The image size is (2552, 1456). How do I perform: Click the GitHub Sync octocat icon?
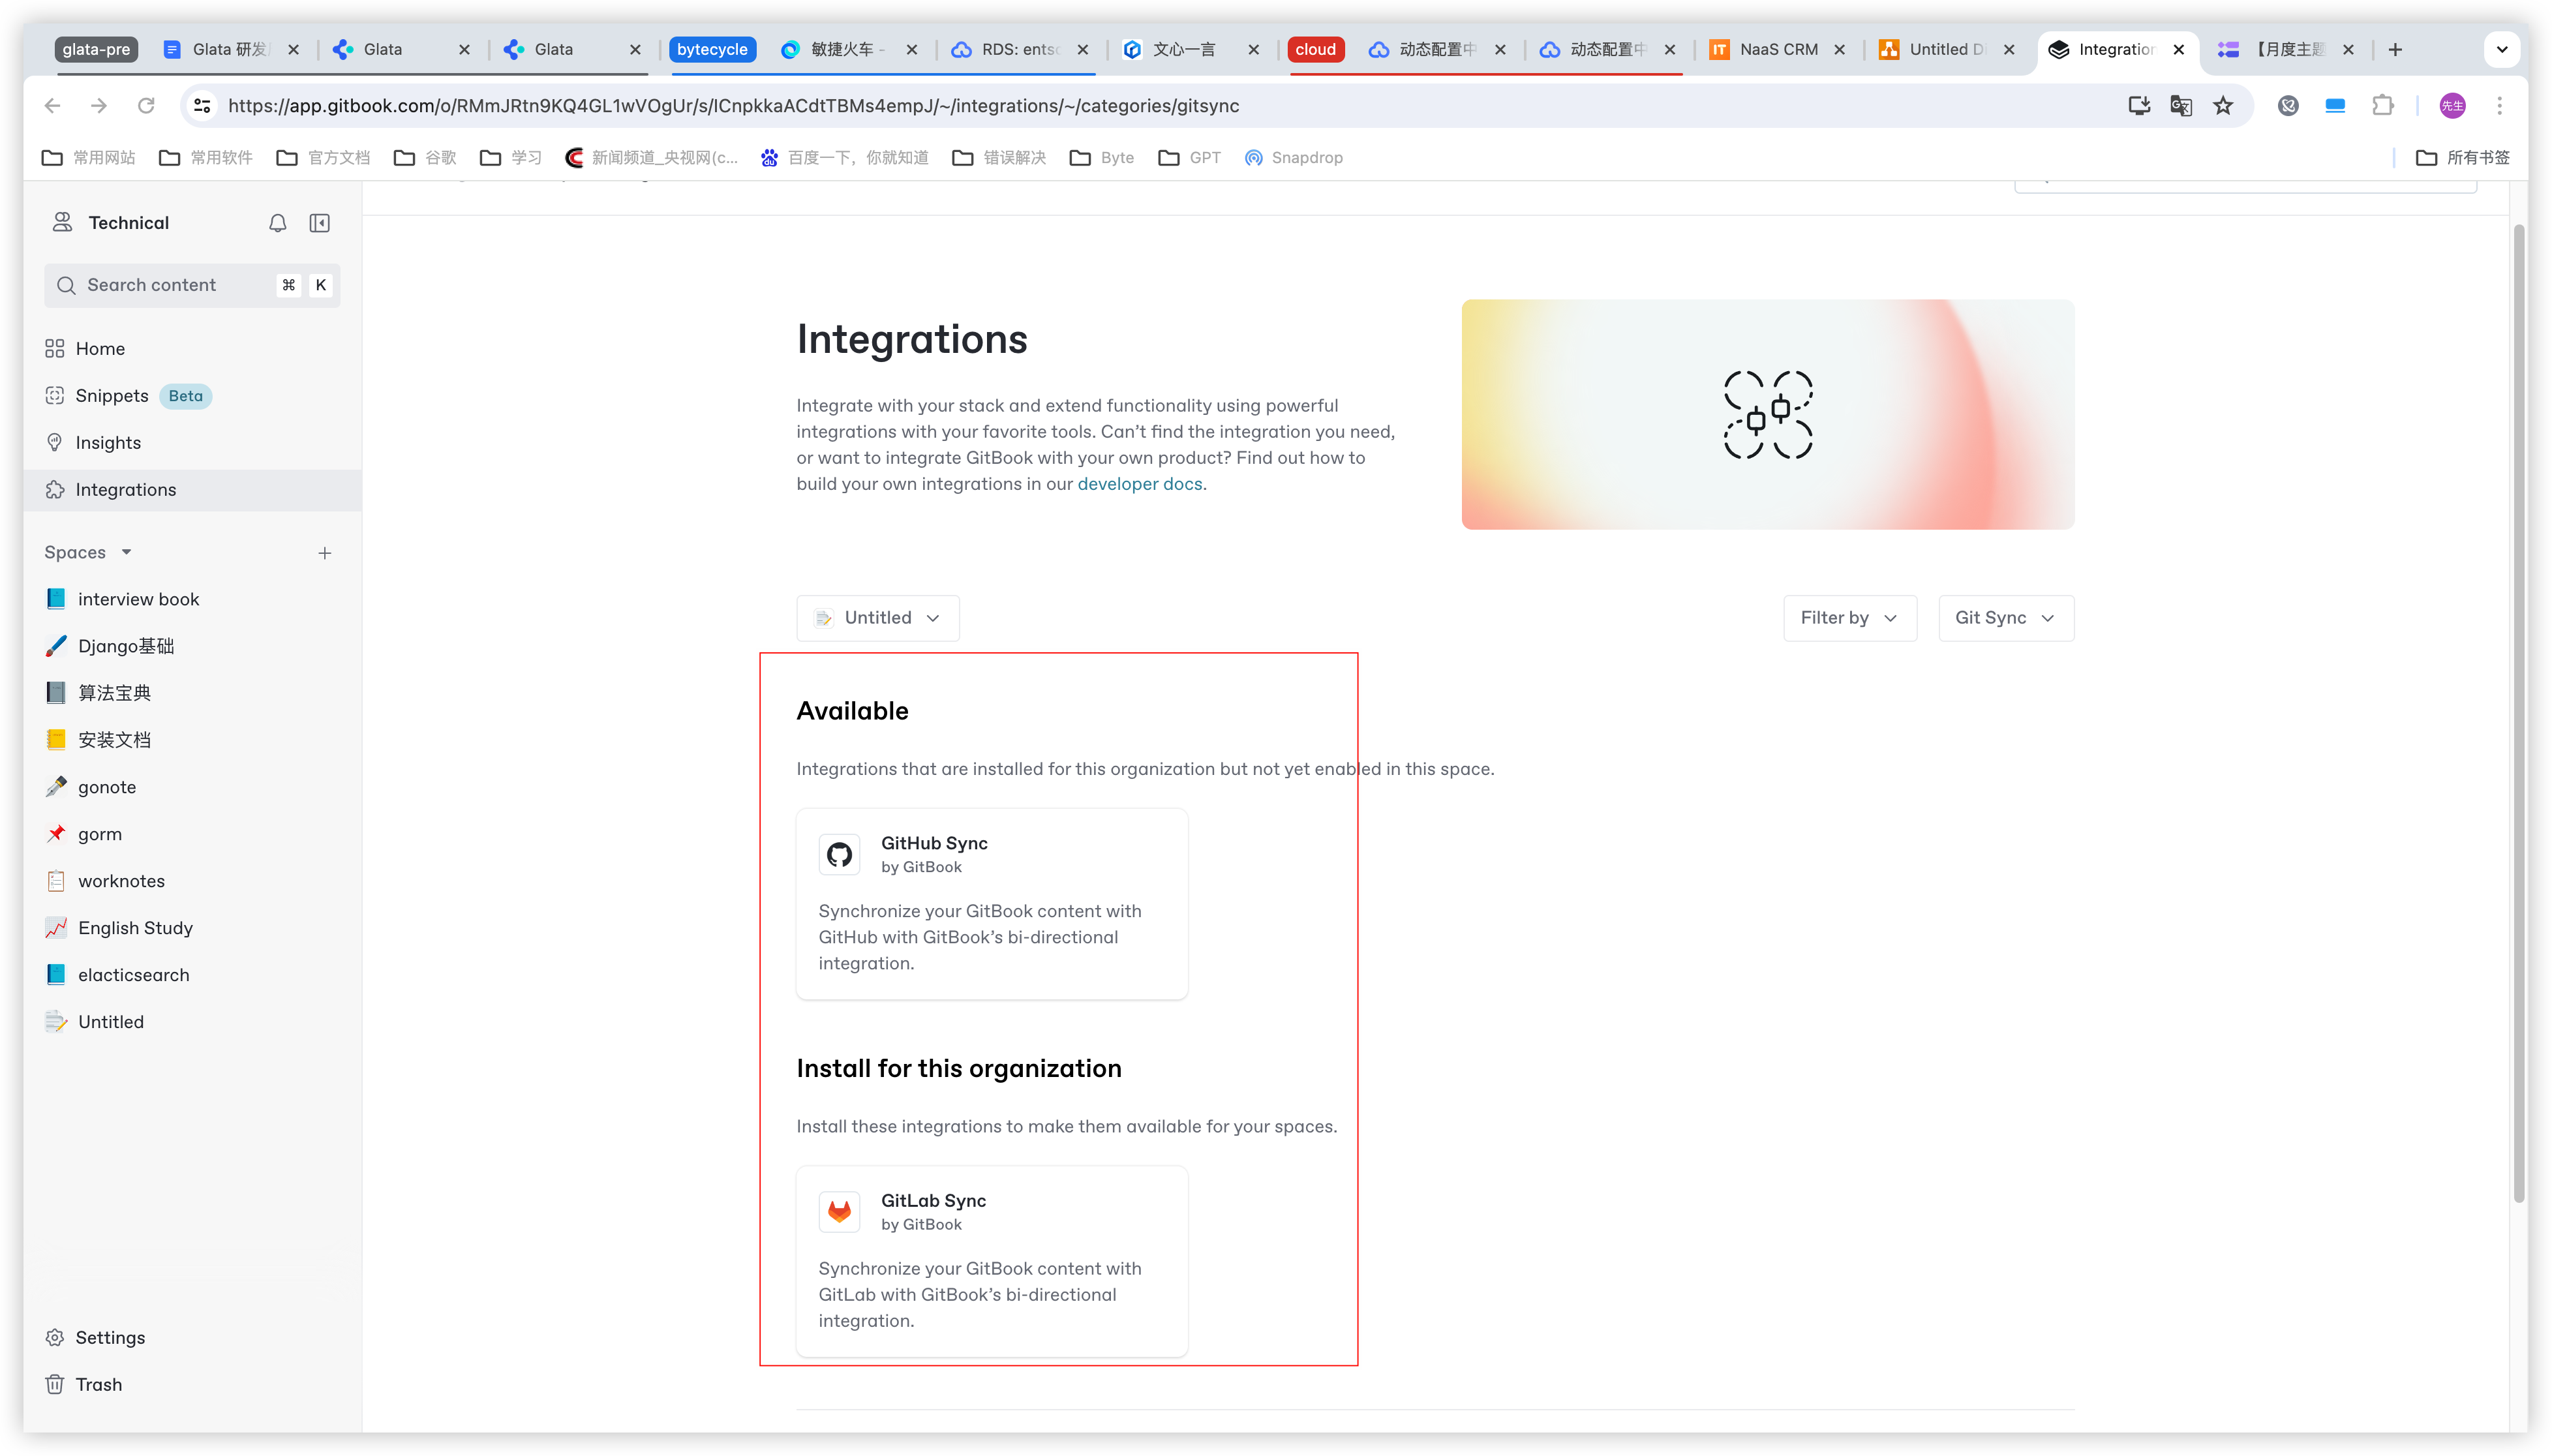click(x=839, y=854)
